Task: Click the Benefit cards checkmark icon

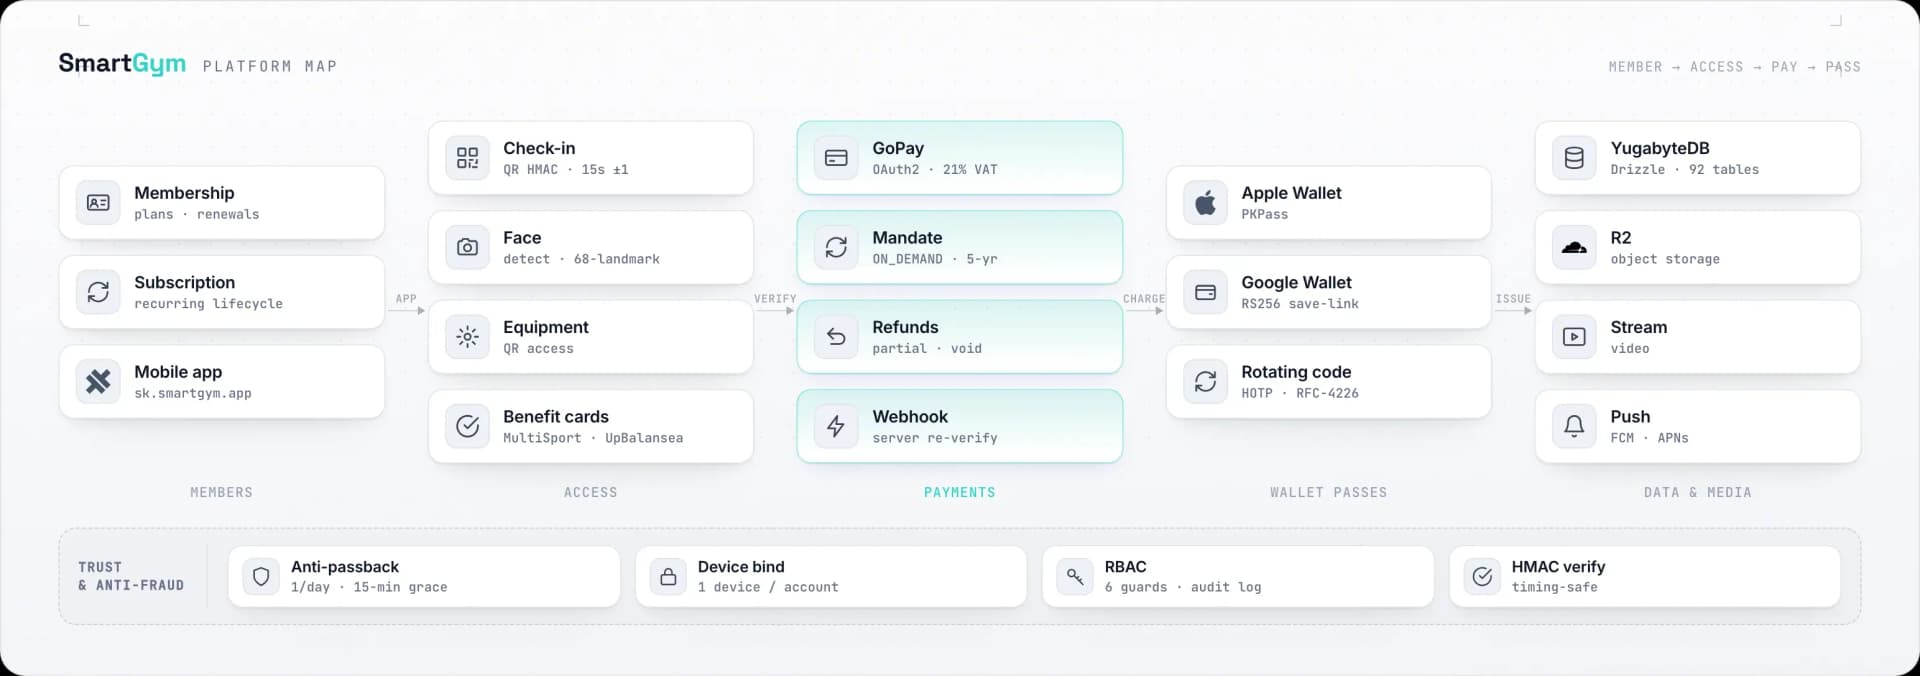Action: 467,426
